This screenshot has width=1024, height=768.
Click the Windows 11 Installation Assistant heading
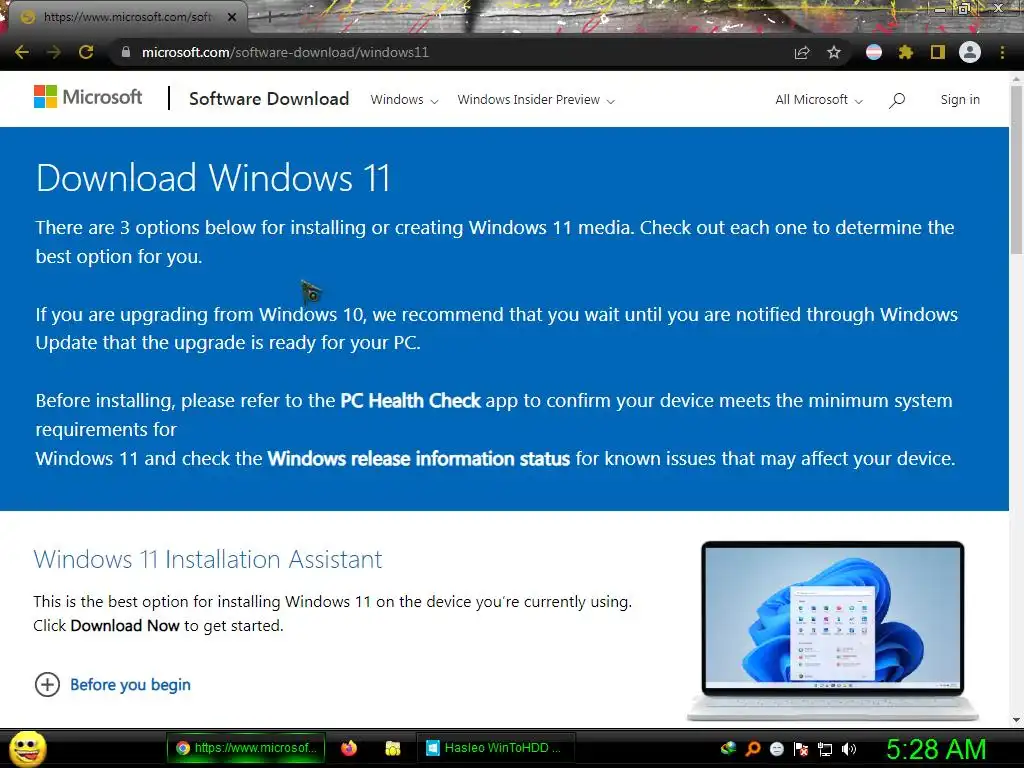208,560
